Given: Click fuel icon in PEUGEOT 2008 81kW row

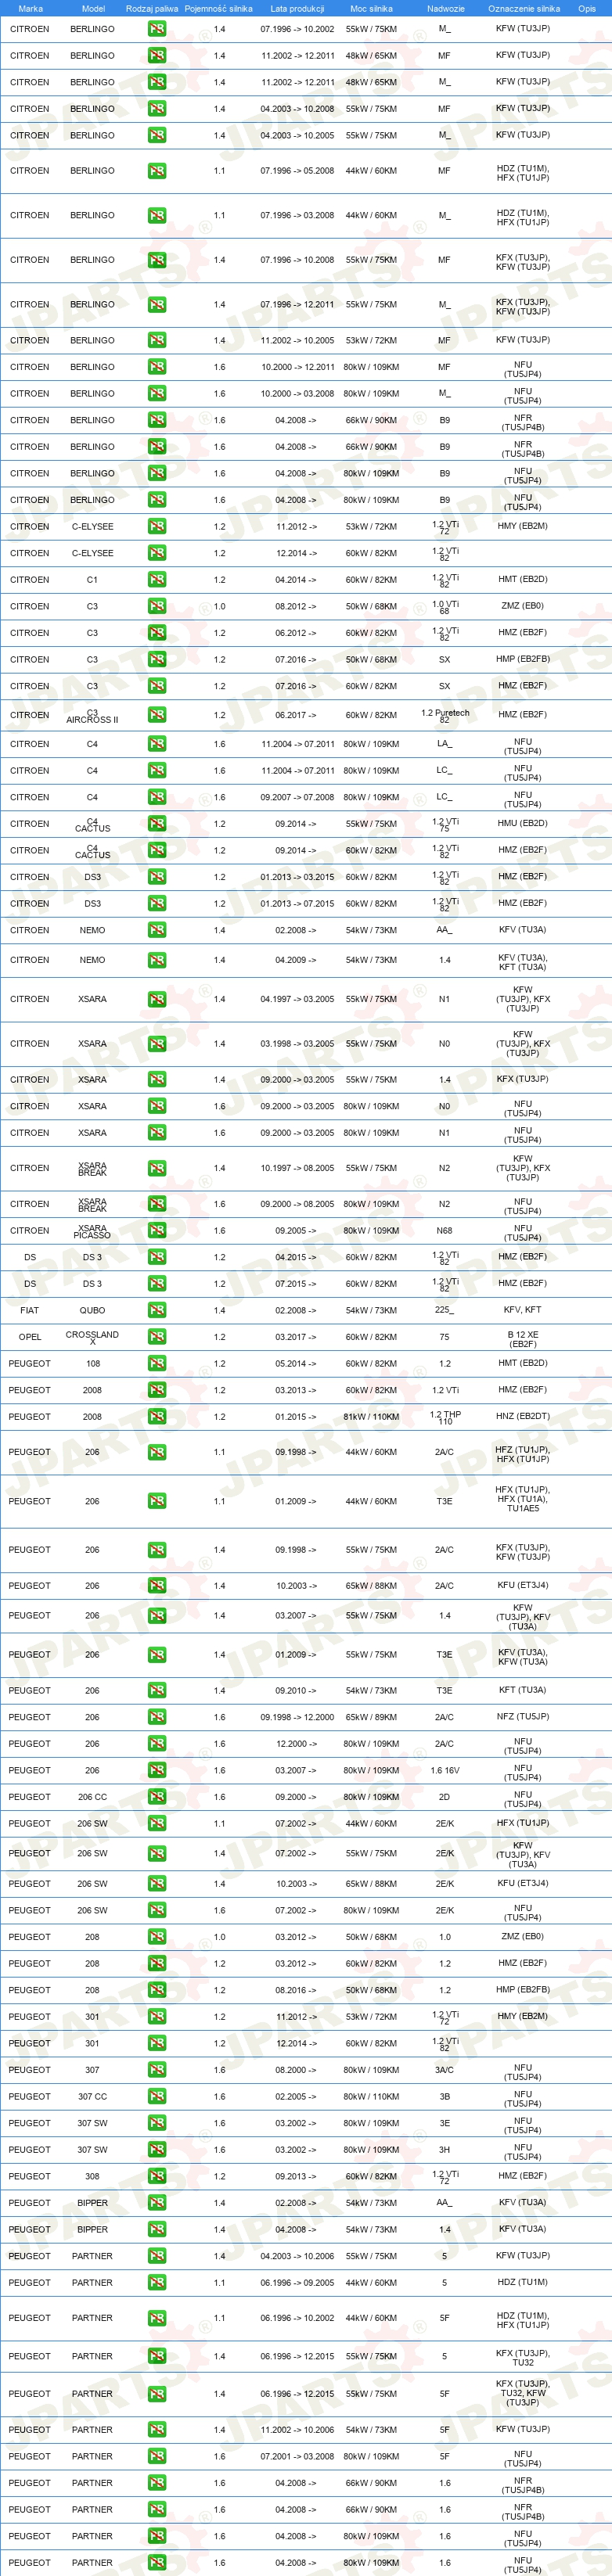Looking at the screenshot, I should 157,1417.
